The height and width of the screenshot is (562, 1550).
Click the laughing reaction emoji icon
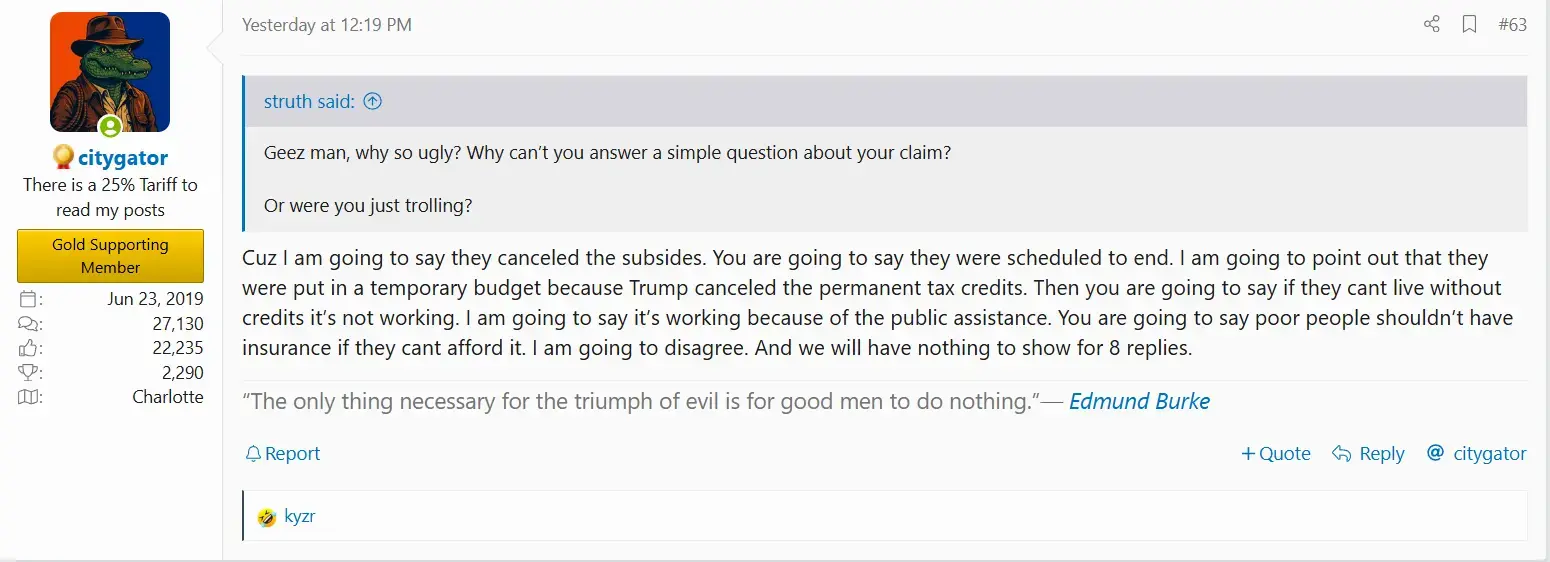(266, 518)
